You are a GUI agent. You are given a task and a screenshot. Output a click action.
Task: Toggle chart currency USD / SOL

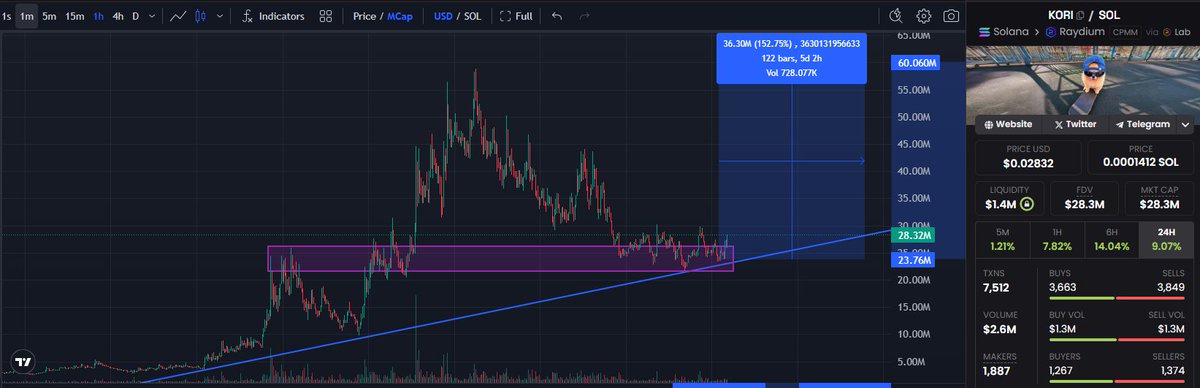(x=456, y=16)
